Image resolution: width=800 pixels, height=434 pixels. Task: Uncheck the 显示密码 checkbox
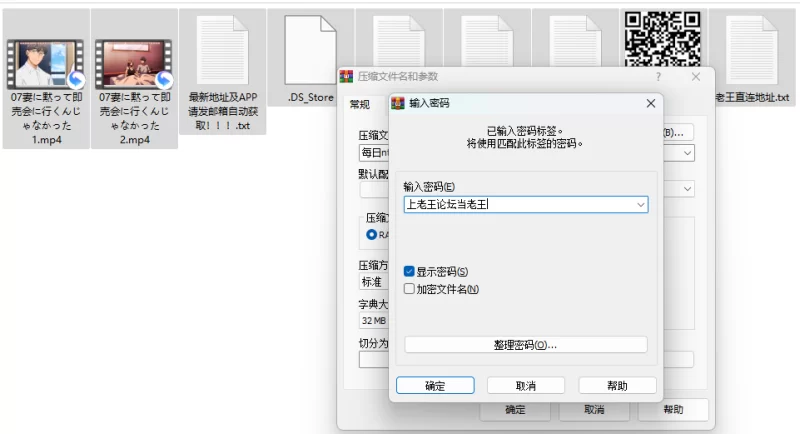[x=409, y=271]
